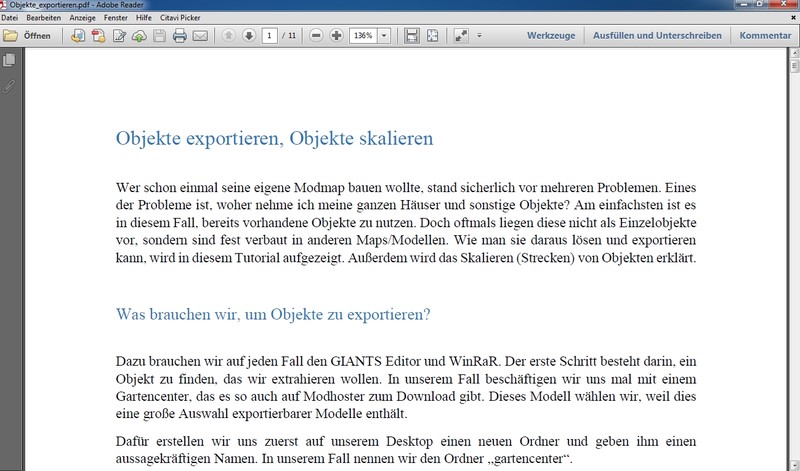
Task: Go to previous page with up arrow
Action: point(228,36)
